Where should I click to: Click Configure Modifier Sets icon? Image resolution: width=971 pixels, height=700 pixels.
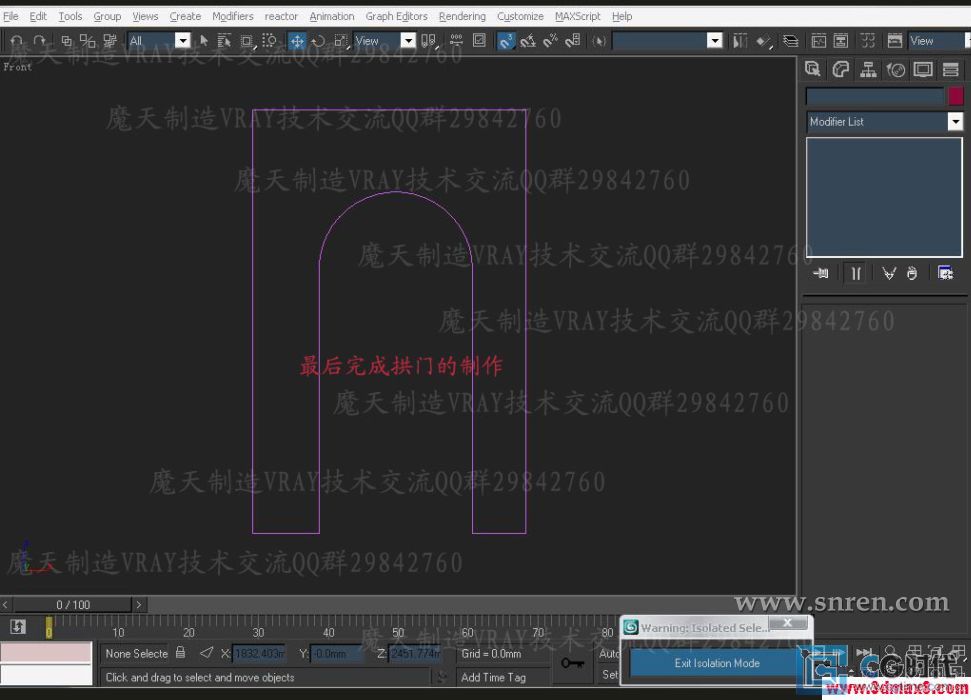coord(945,273)
